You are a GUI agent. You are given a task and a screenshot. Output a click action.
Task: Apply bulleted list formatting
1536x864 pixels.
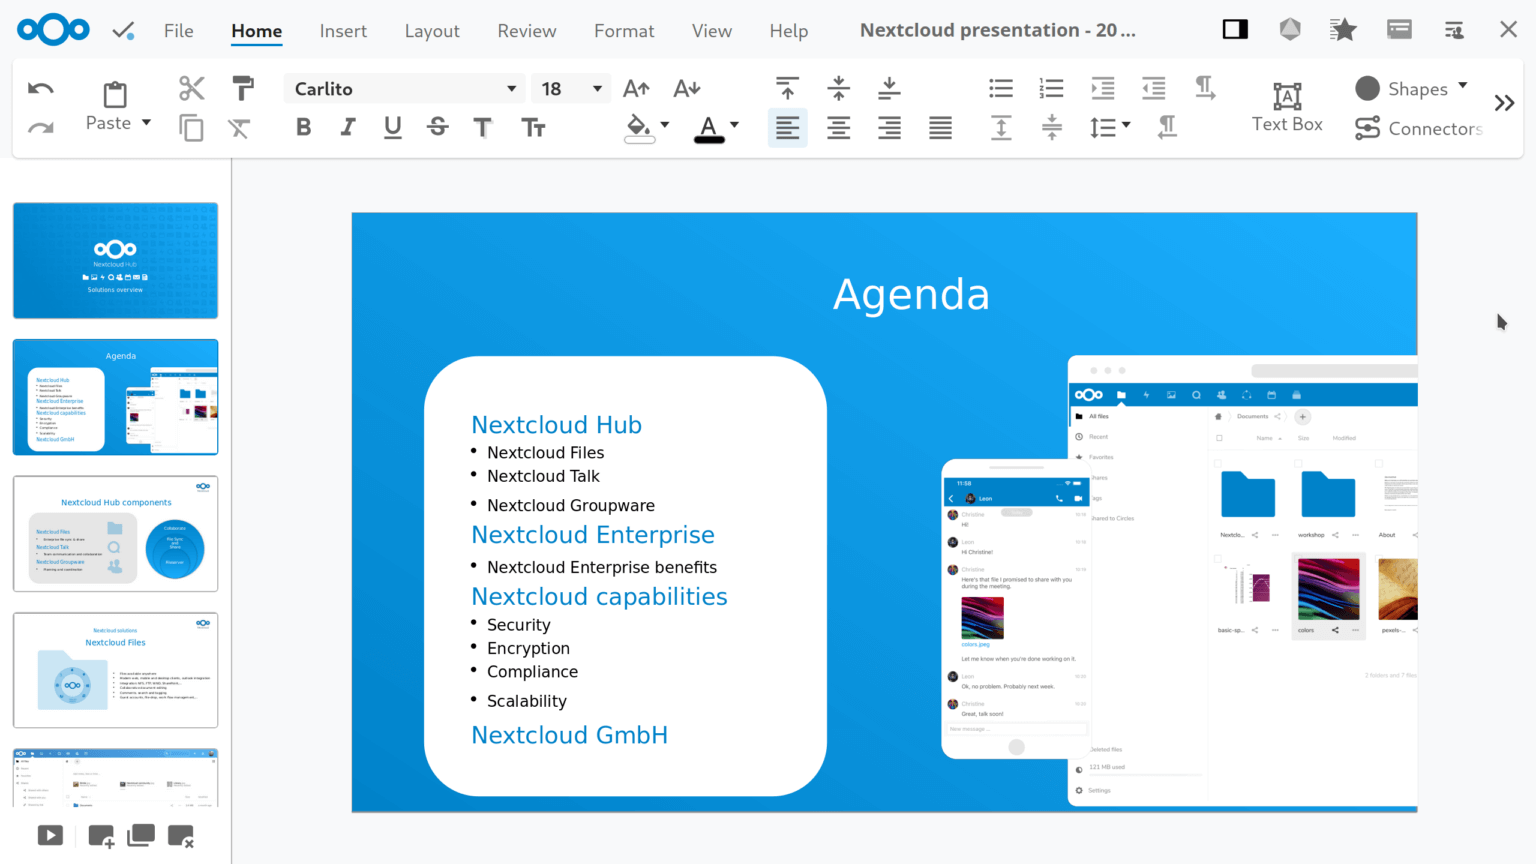pos(1000,88)
